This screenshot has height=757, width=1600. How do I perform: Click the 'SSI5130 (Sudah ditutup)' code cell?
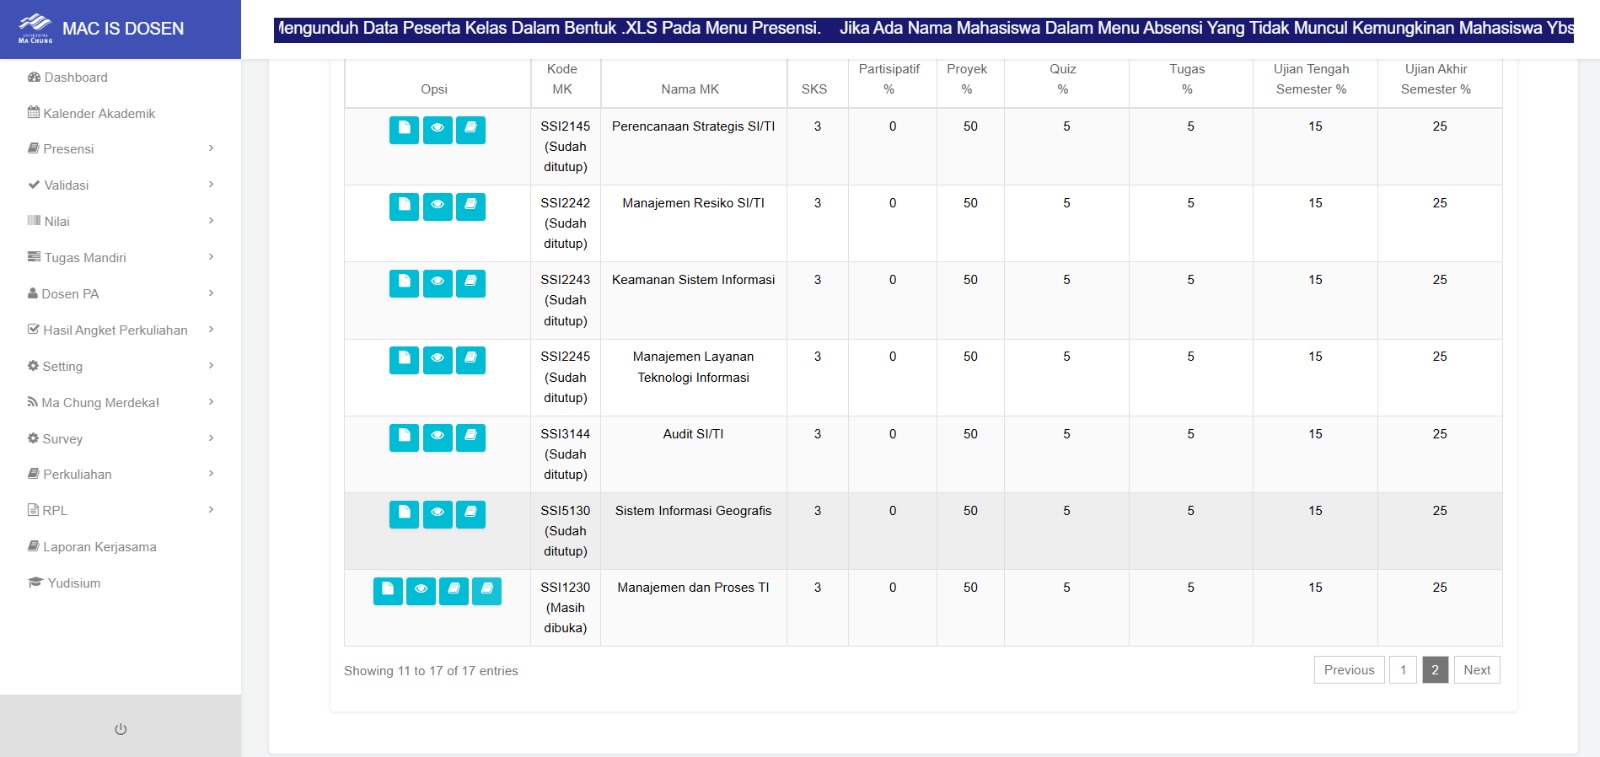click(x=565, y=531)
